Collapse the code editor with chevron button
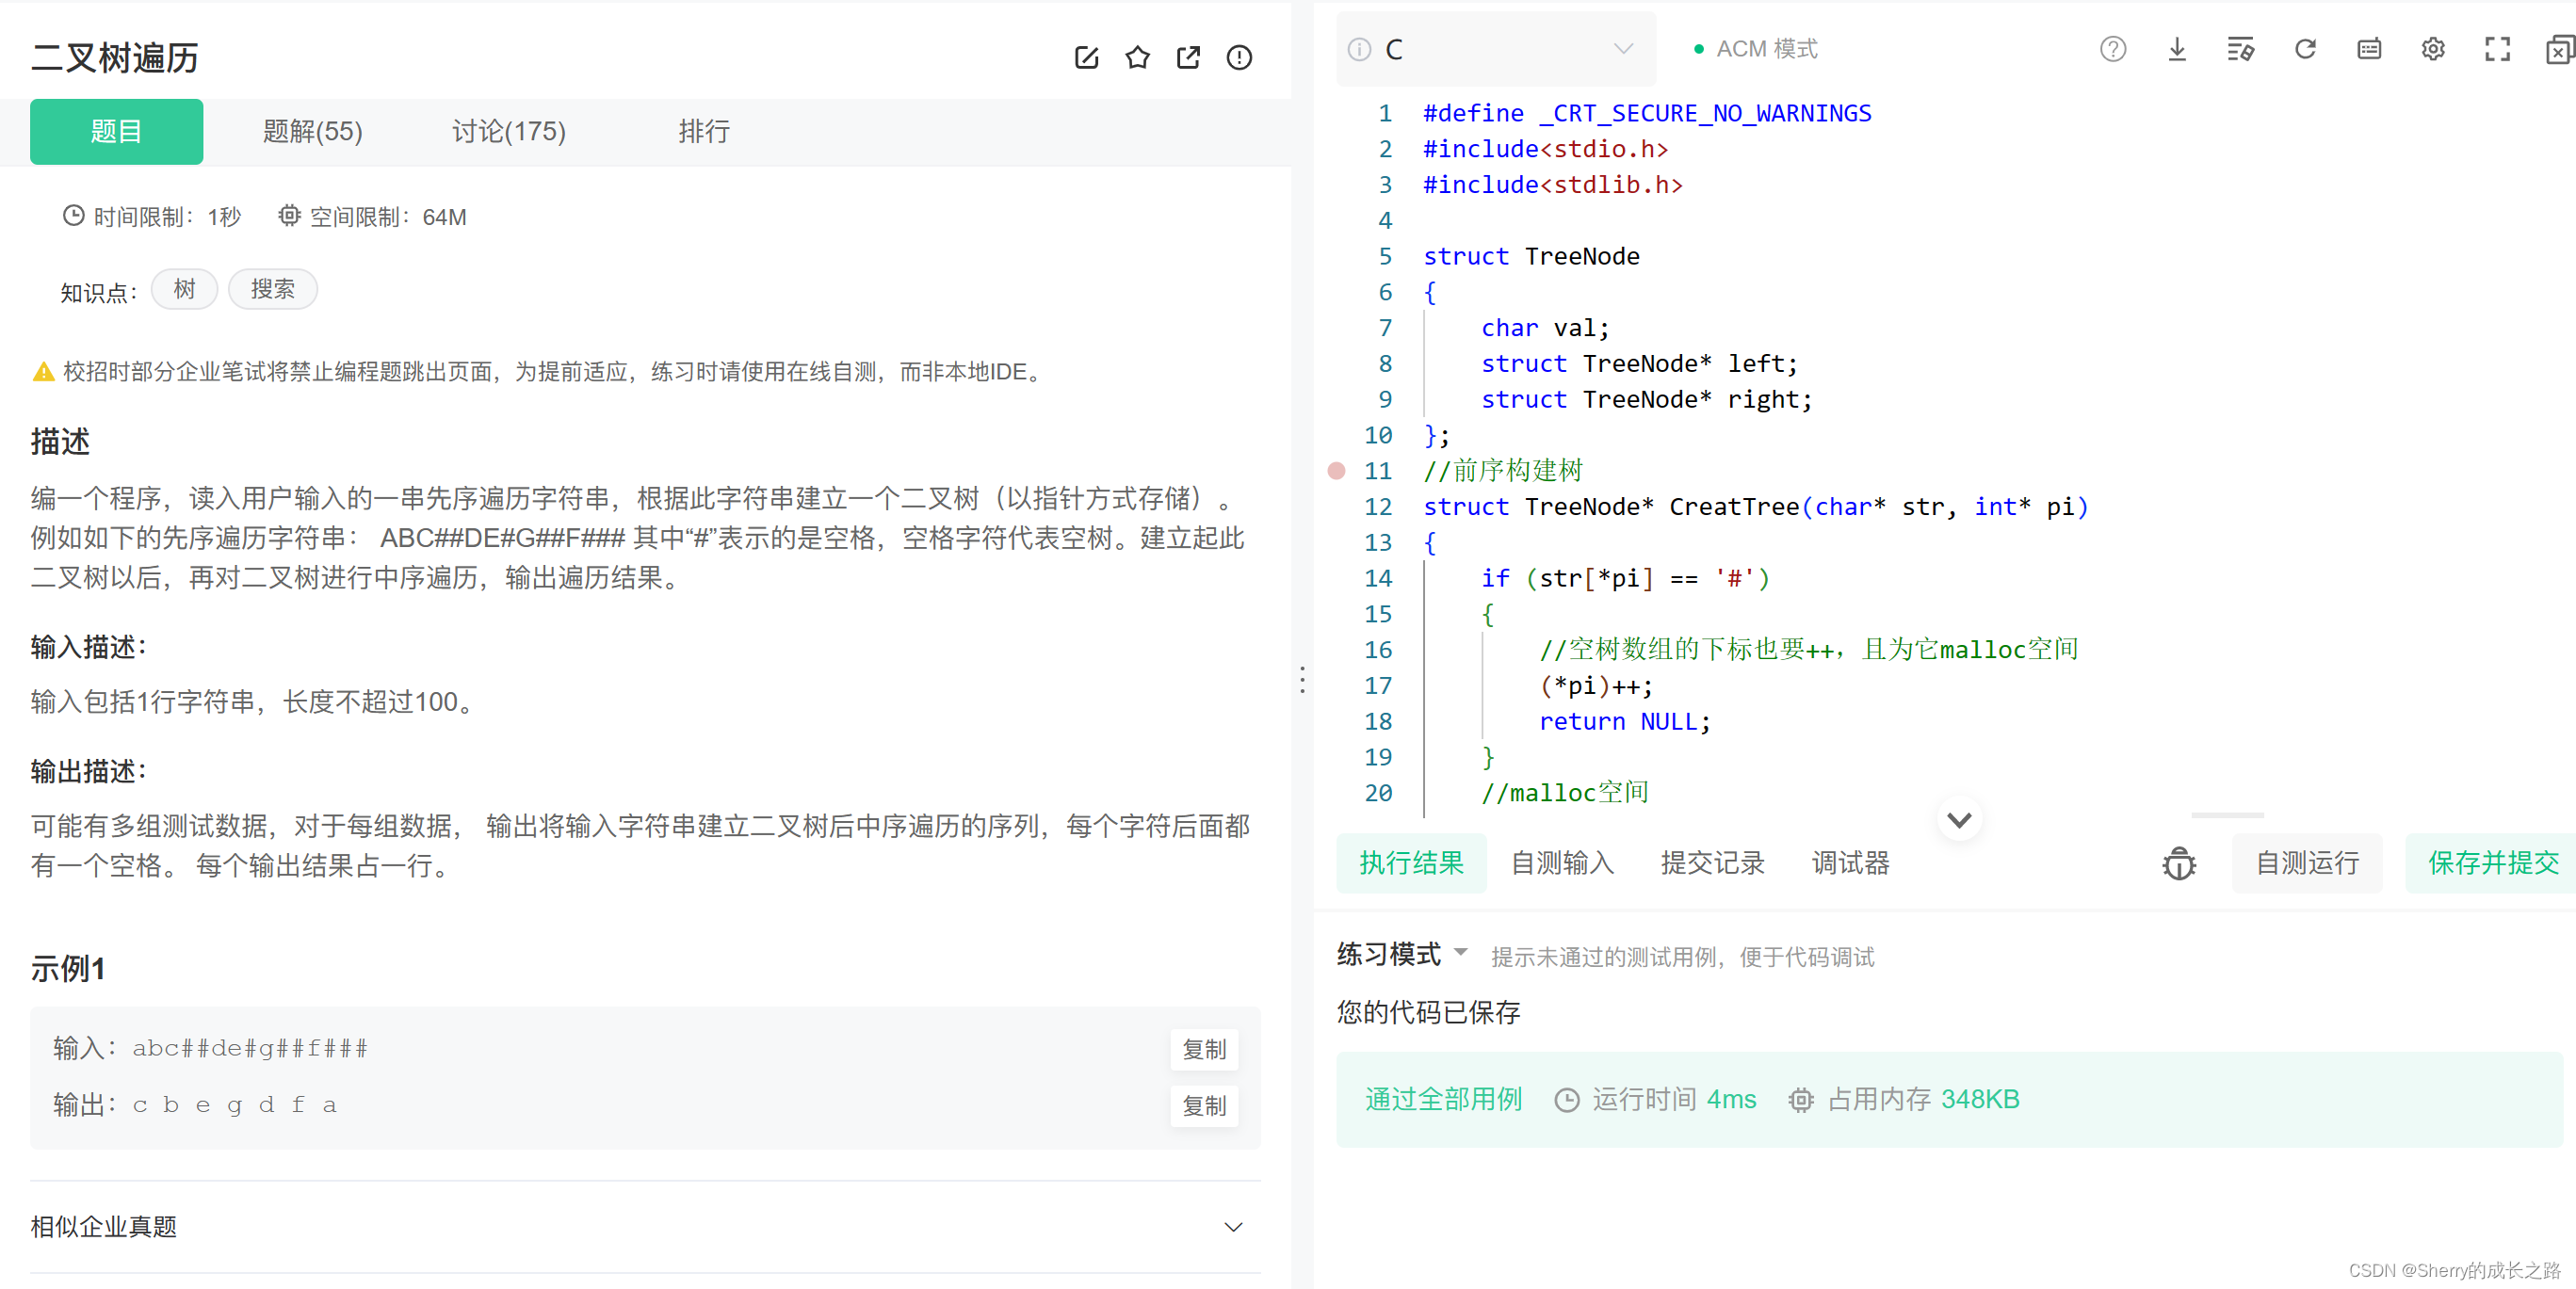2576x1289 pixels. coord(1959,820)
